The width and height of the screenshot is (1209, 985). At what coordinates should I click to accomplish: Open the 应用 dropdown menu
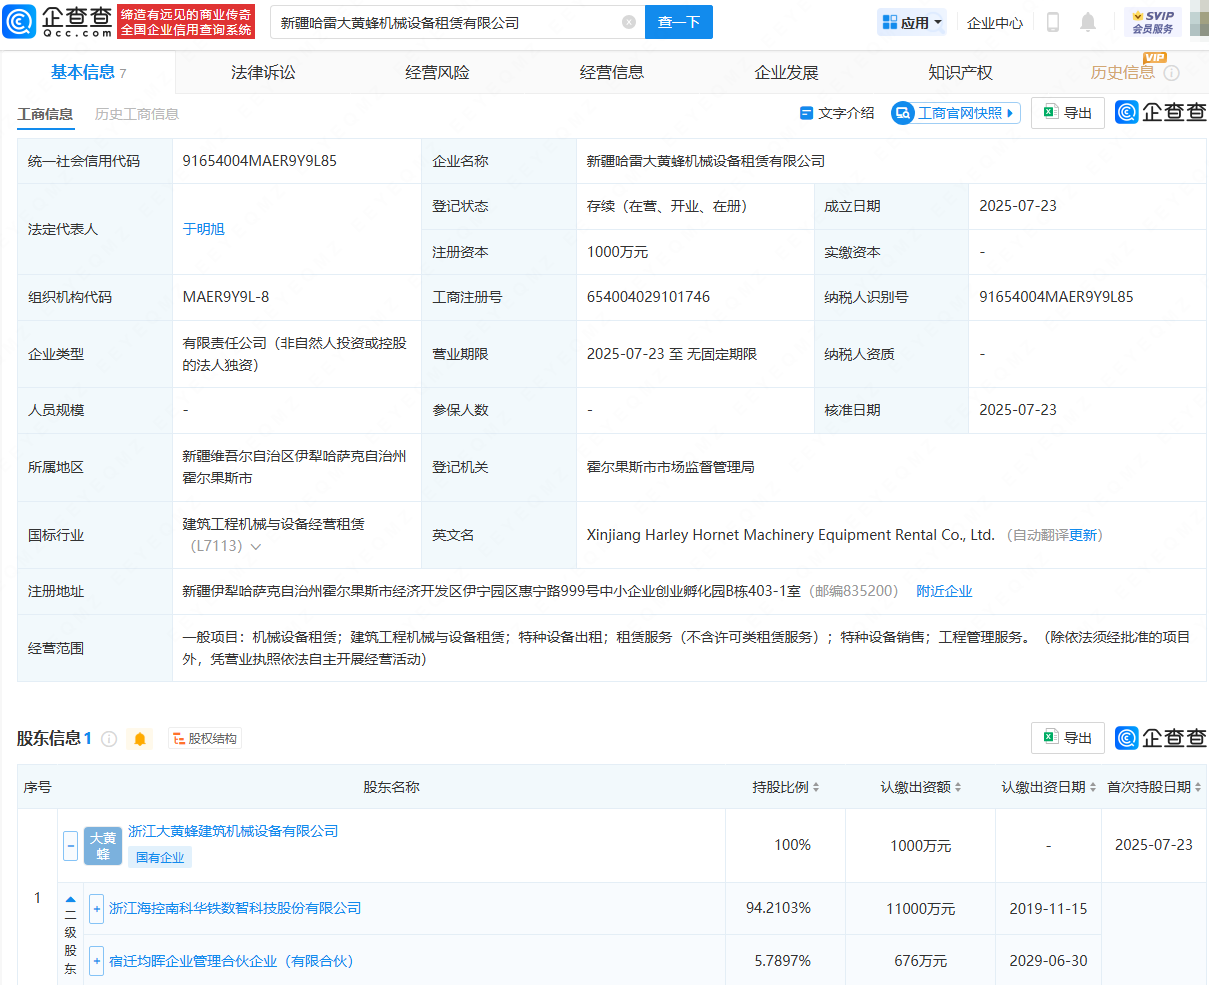click(x=912, y=22)
